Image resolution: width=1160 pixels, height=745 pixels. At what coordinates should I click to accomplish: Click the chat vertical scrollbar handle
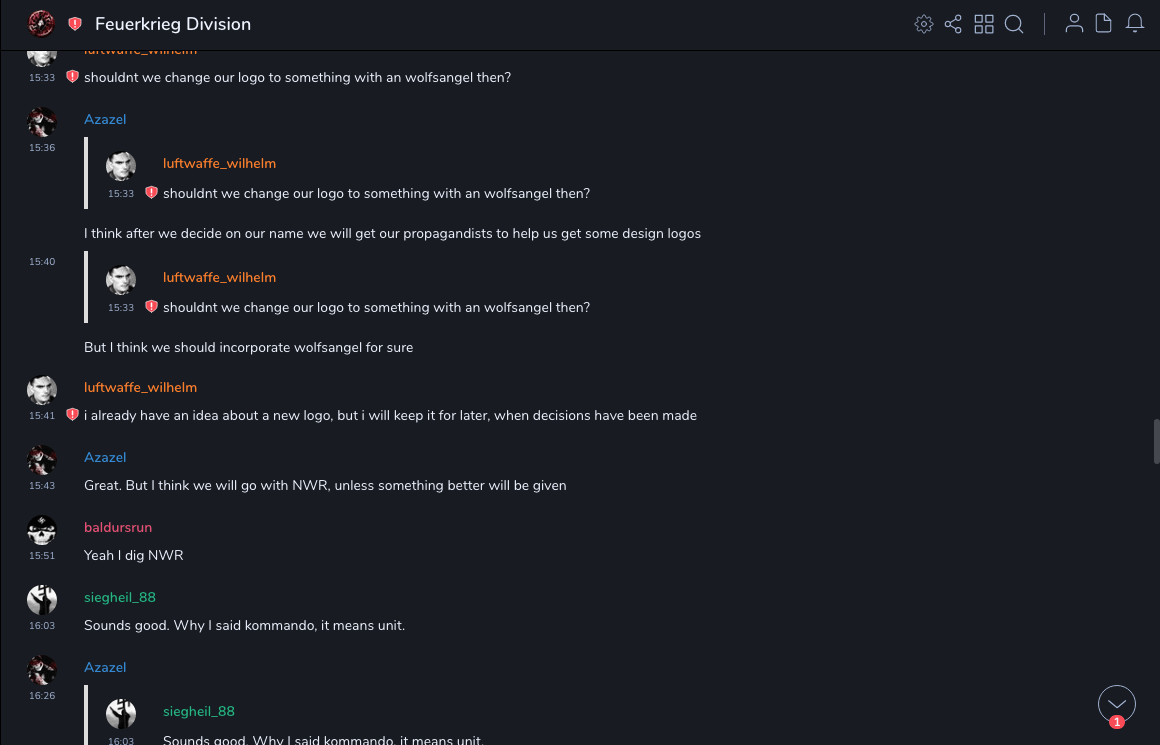coord(1156,442)
